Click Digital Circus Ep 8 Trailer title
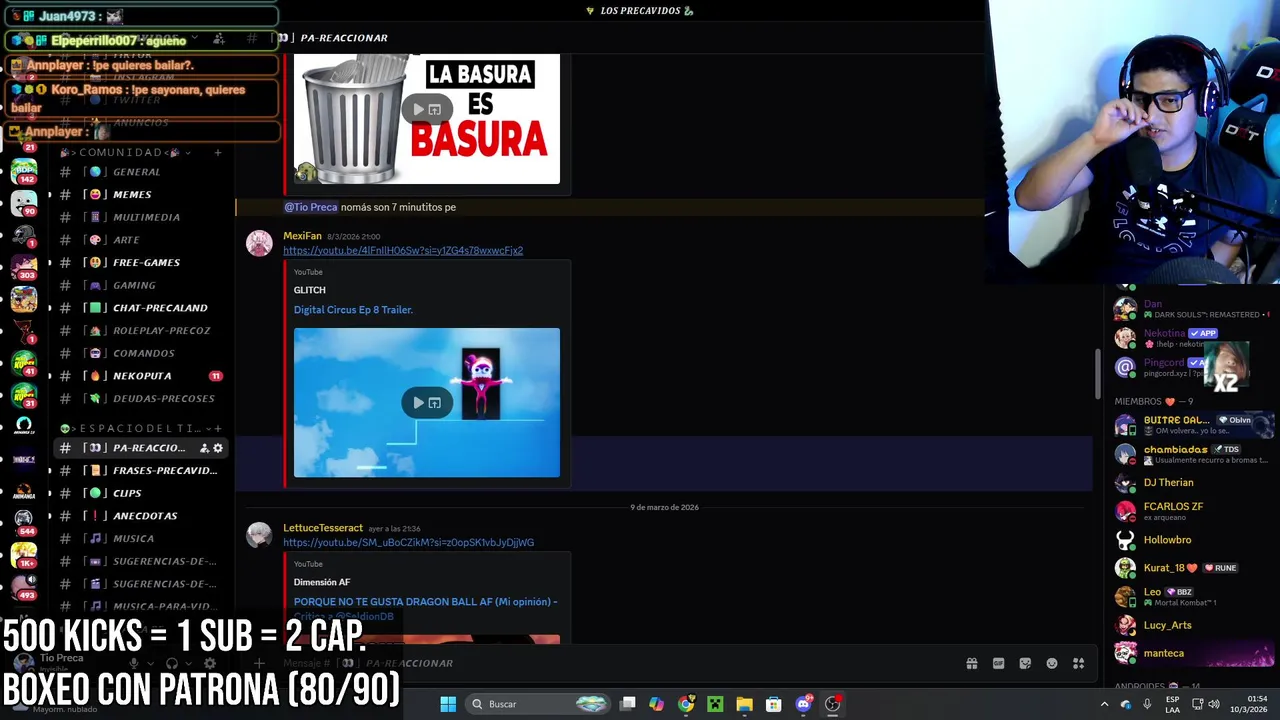Viewport: 1280px width, 720px height. [x=353, y=310]
